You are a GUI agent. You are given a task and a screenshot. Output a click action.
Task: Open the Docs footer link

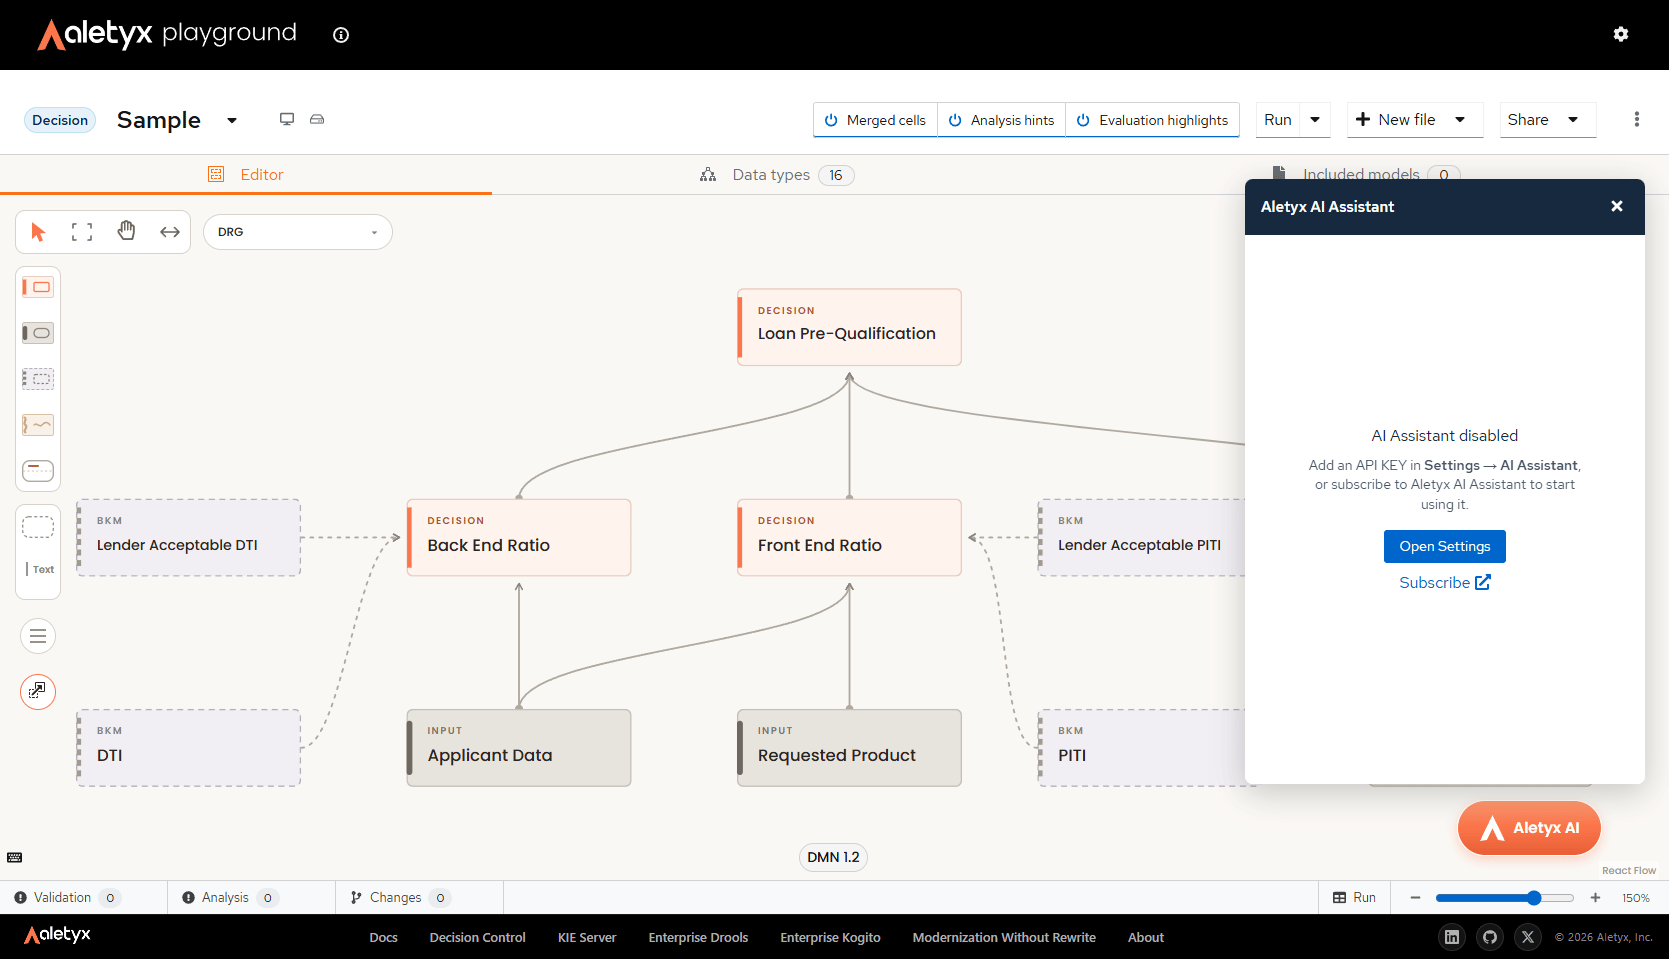(383, 937)
